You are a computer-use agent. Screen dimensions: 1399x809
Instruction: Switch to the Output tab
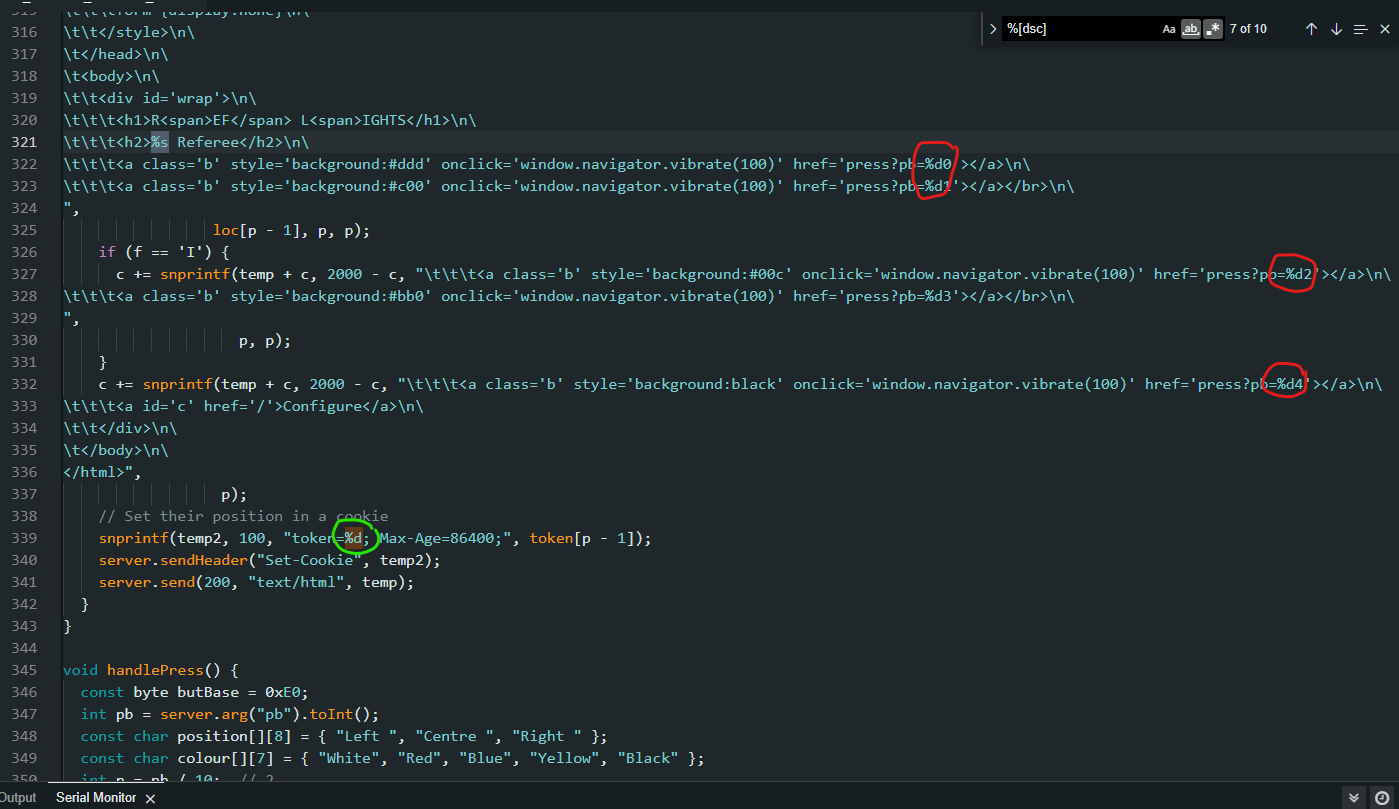point(17,798)
